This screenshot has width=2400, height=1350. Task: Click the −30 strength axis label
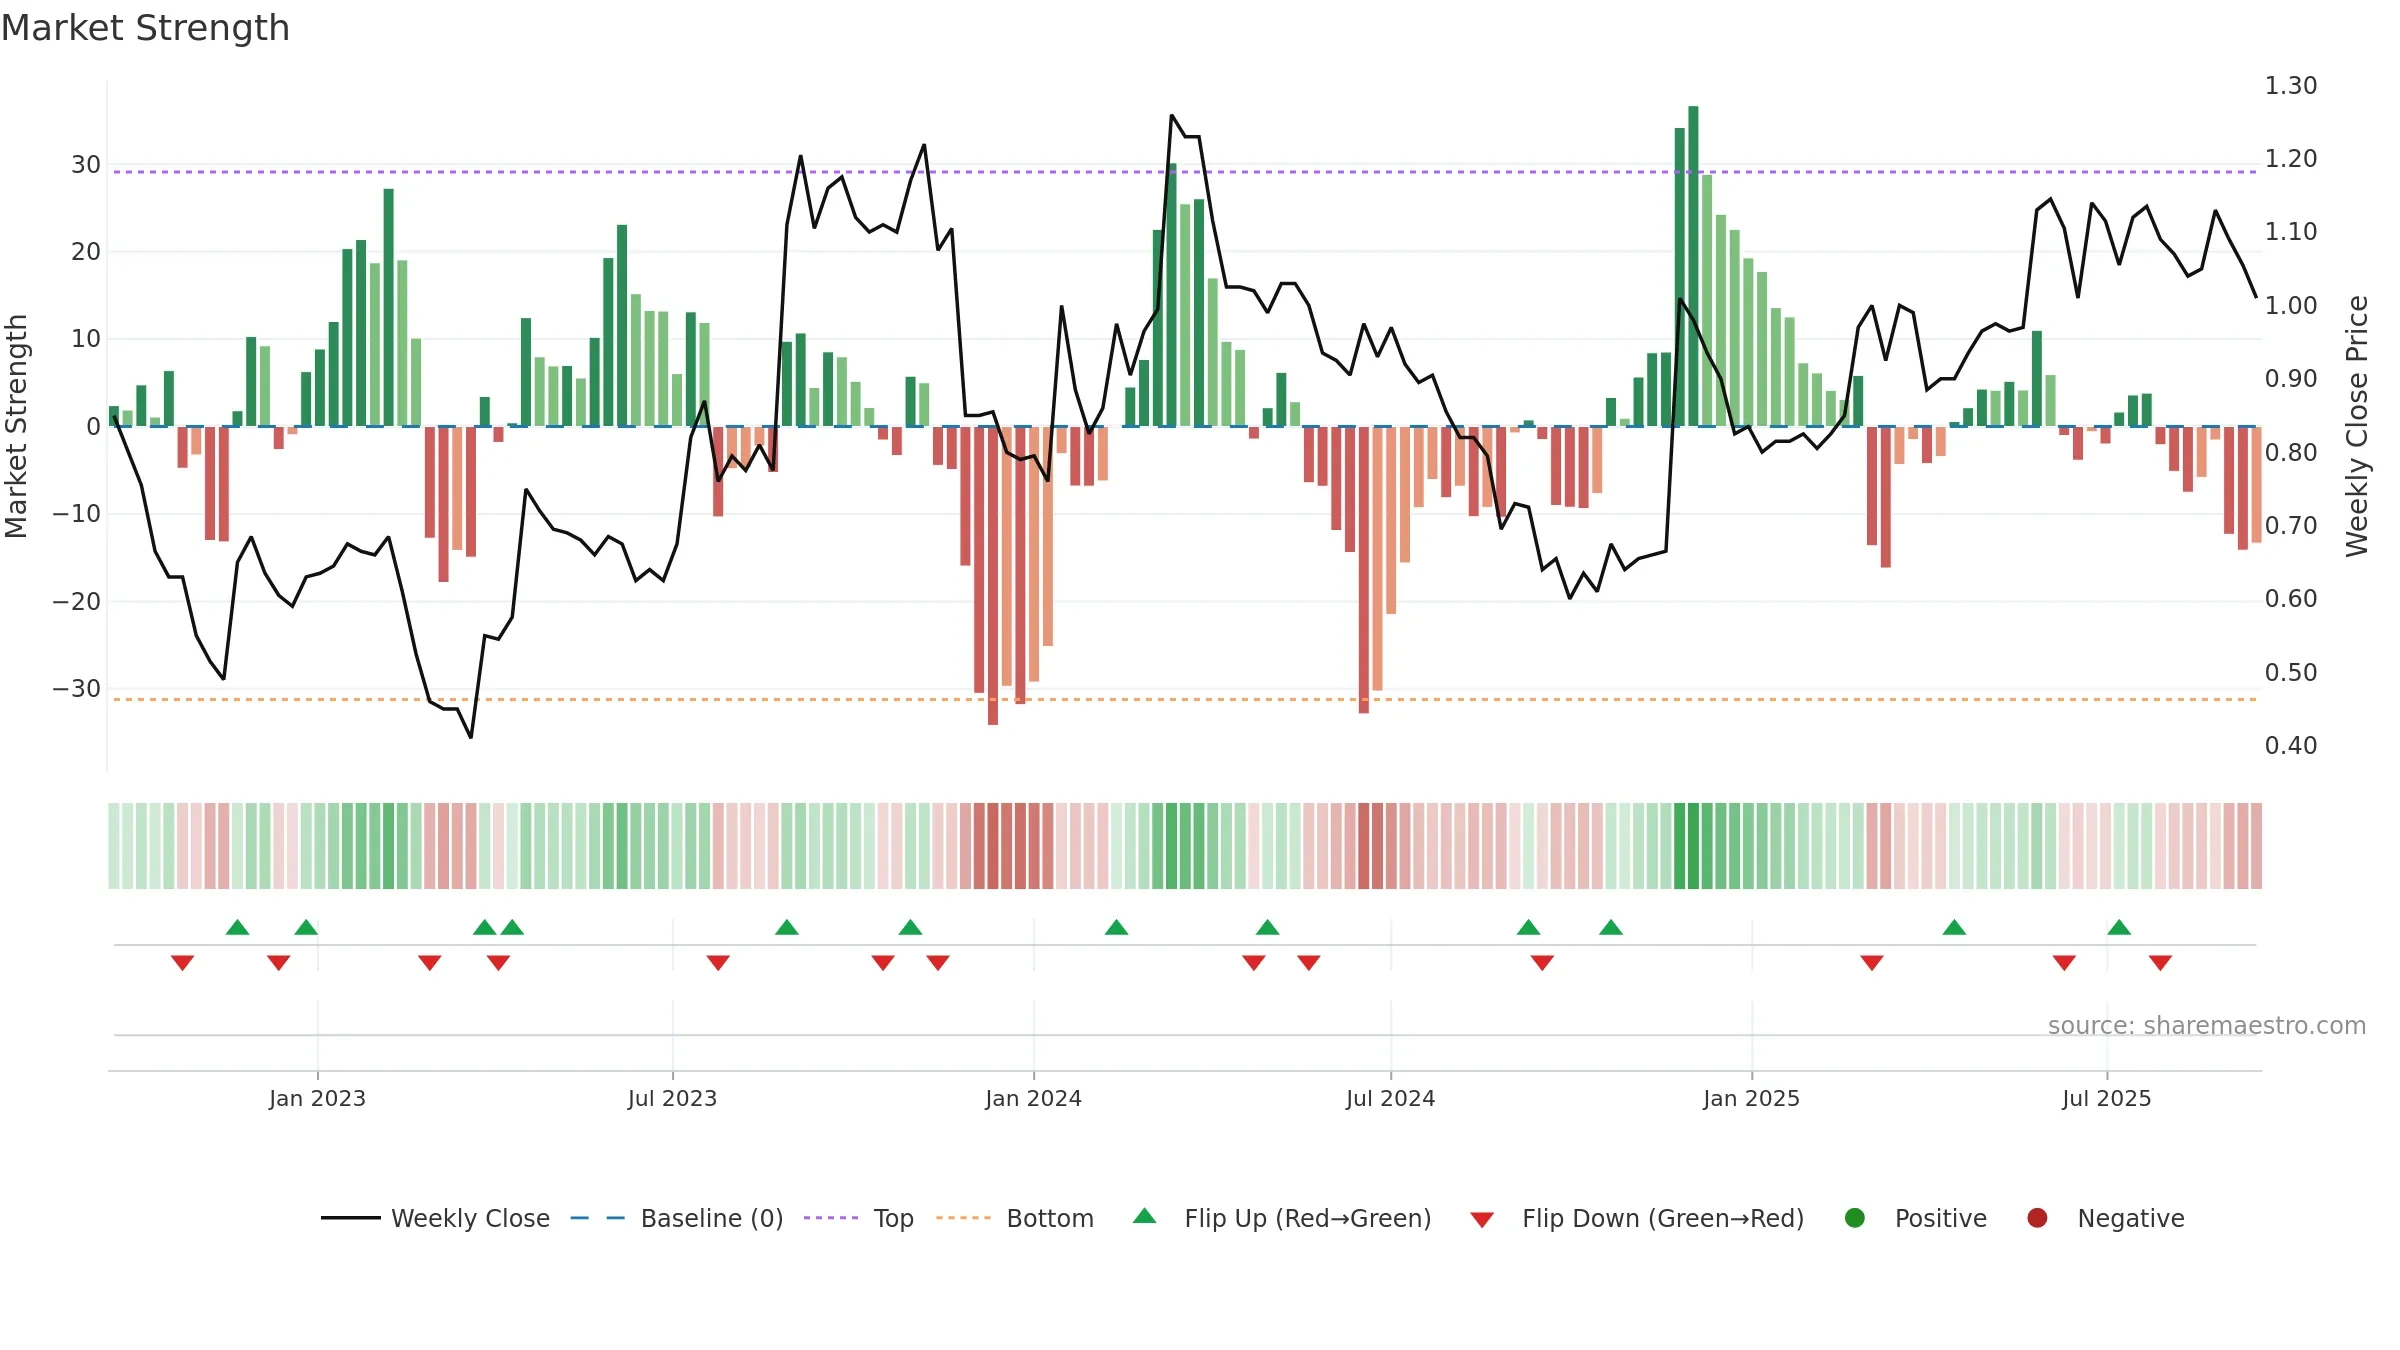[x=76, y=688]
